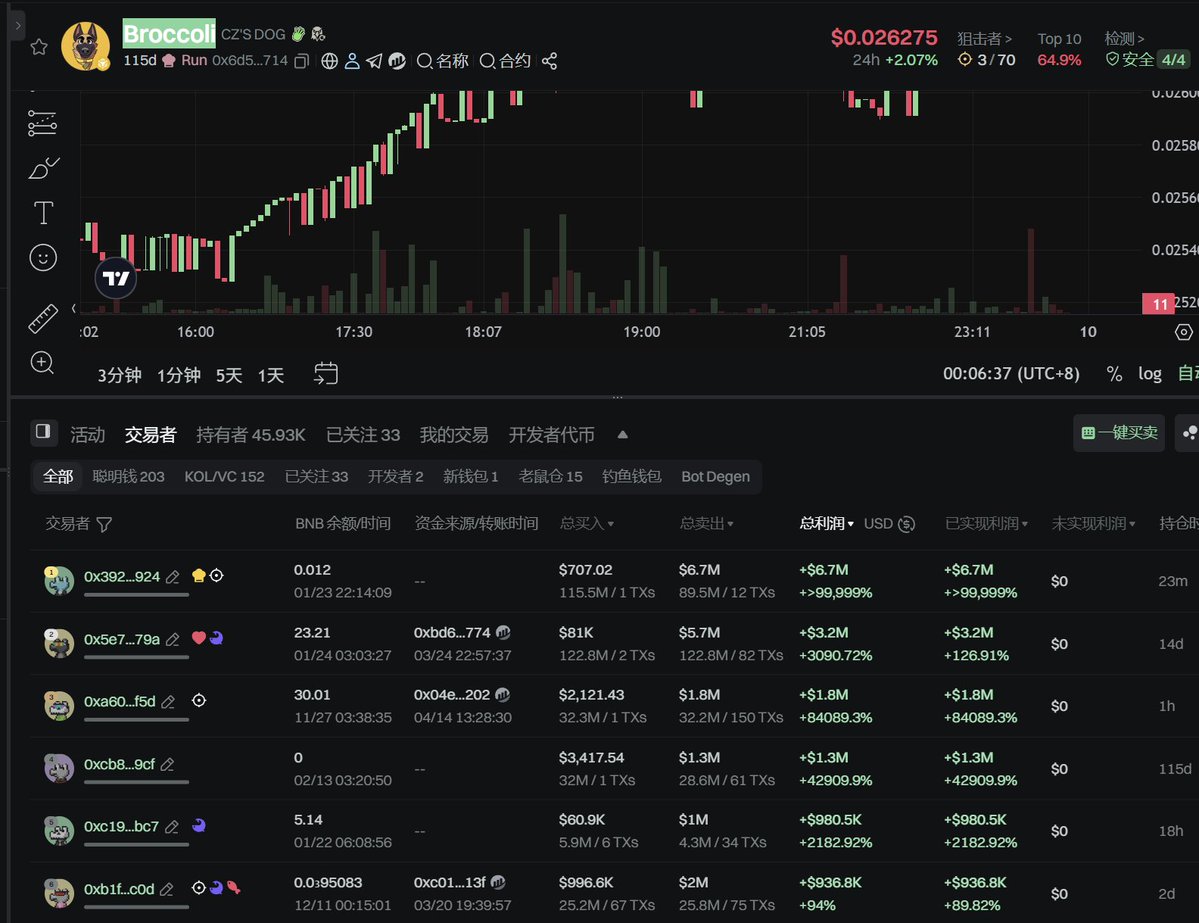
Task: Collapse the panel with the up triangle
Action: (622, 434)
